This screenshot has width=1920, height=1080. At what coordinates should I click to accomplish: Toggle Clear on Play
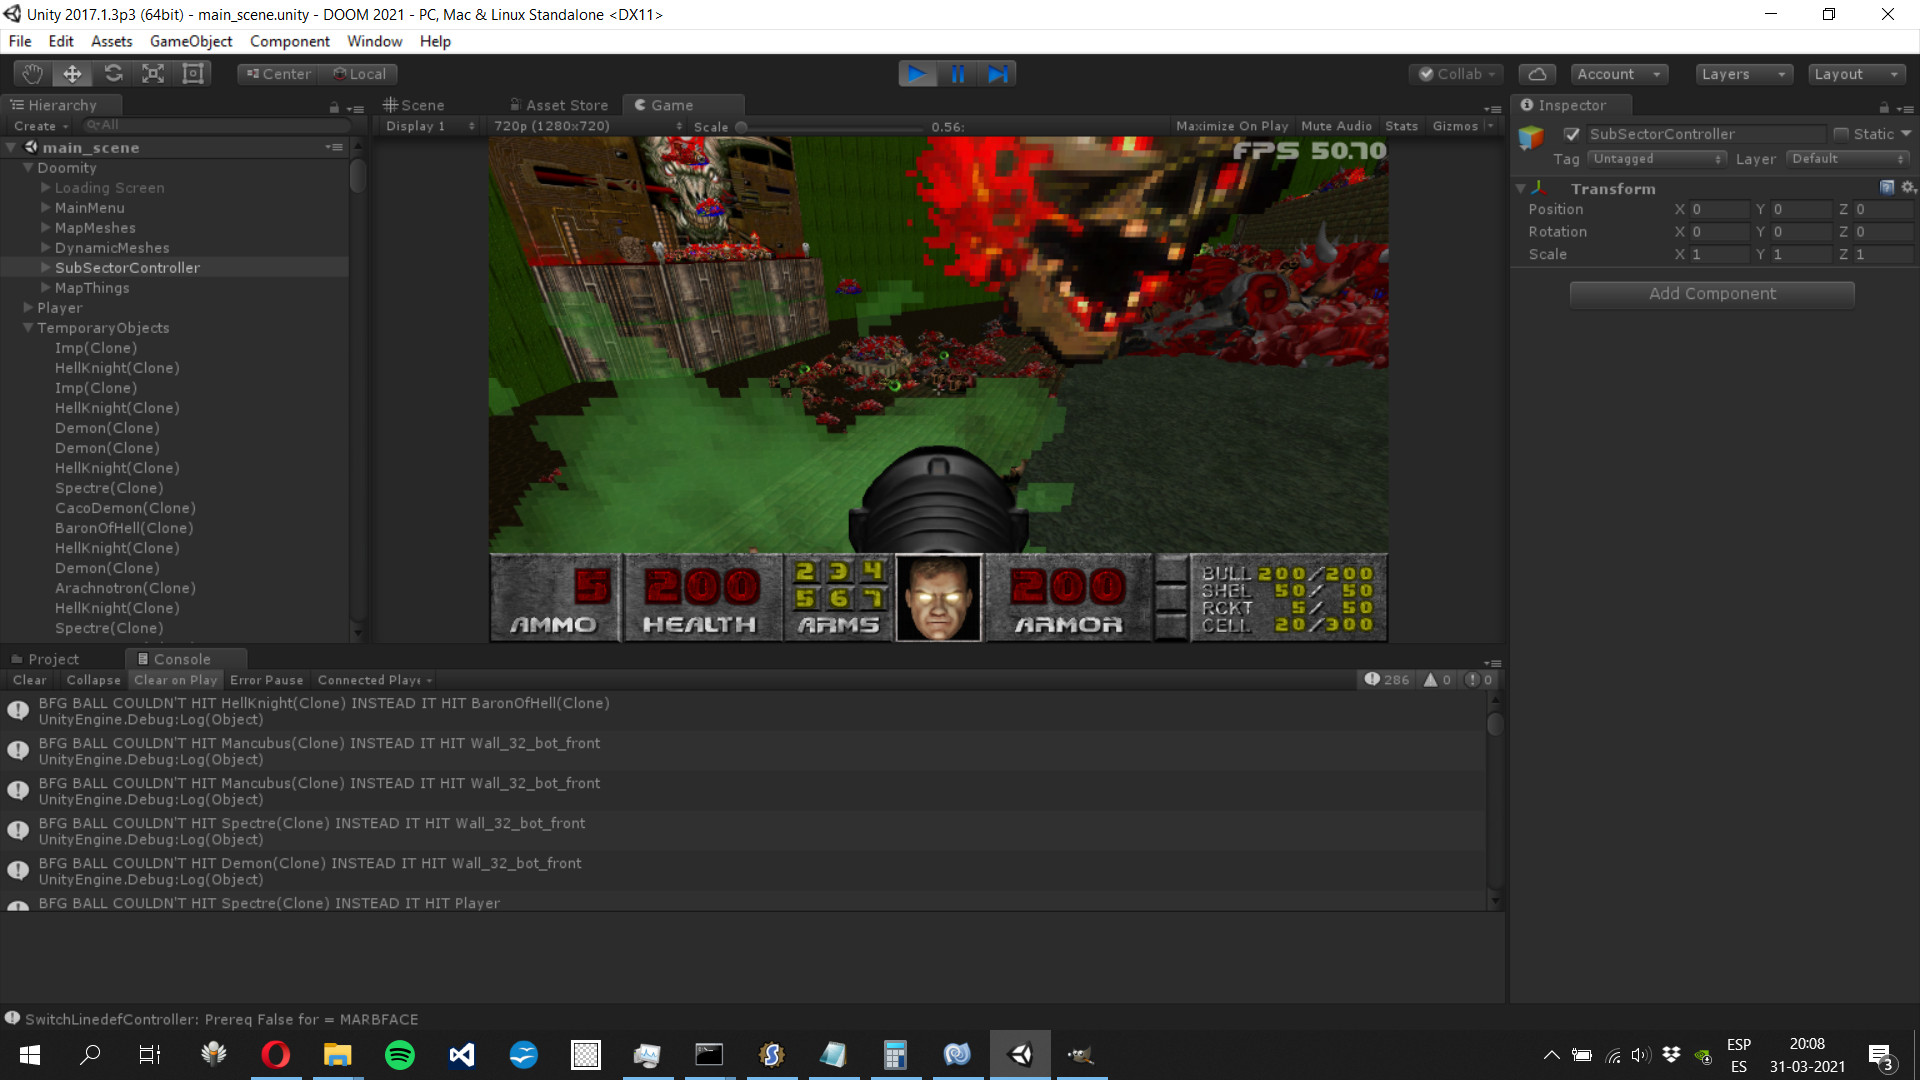[x=175, y=680]
